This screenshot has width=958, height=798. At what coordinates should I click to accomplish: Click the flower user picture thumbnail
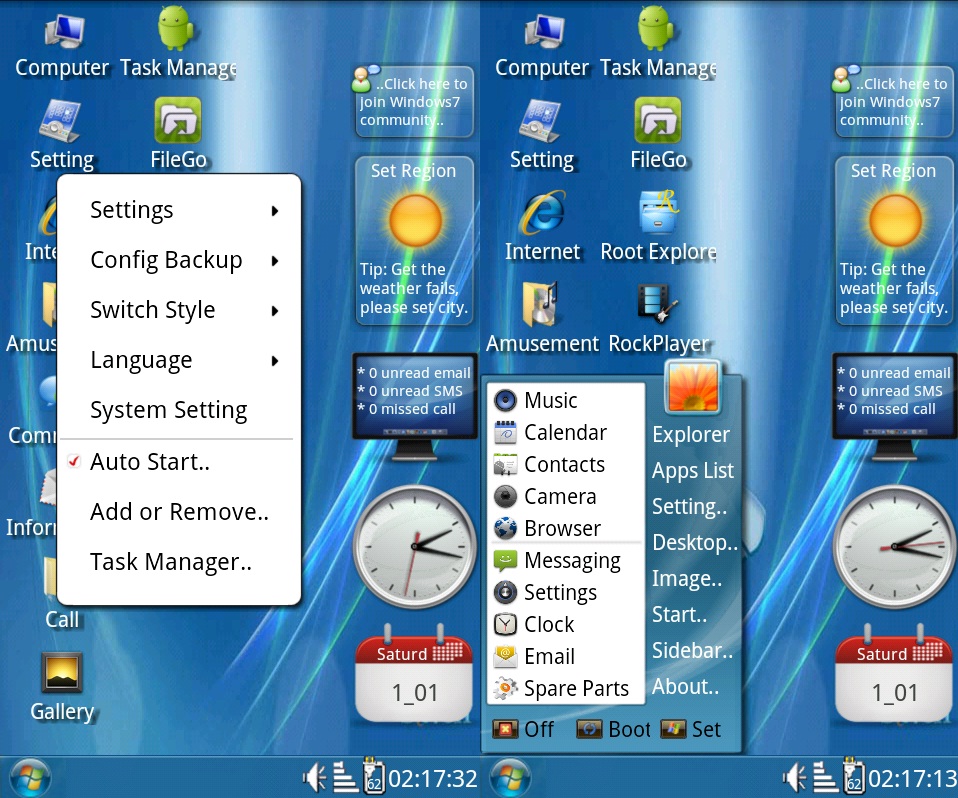point(692,387)
